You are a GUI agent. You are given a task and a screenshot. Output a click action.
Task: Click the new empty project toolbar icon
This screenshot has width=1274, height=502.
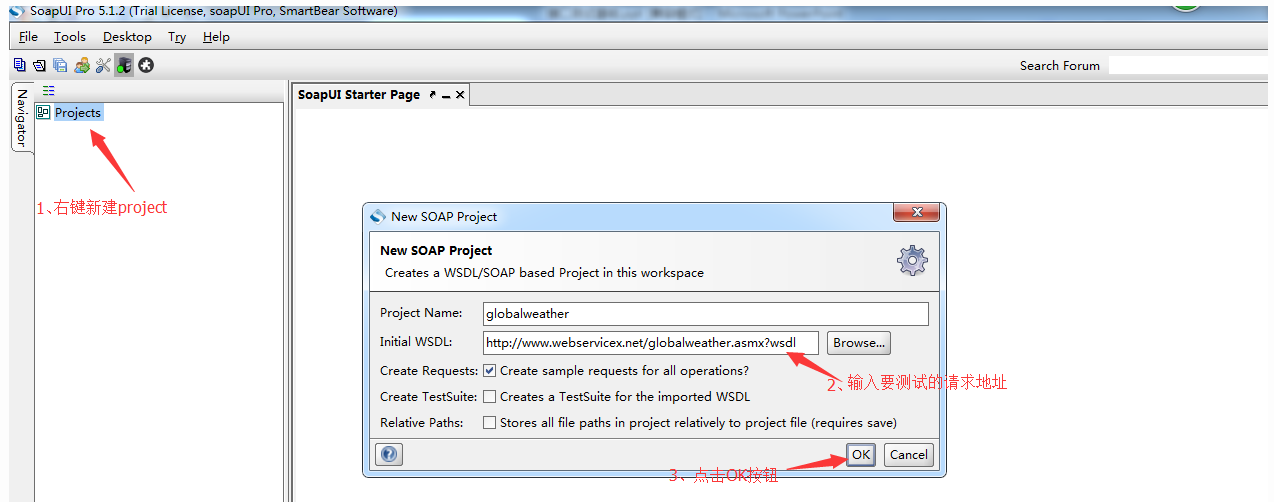19,65
